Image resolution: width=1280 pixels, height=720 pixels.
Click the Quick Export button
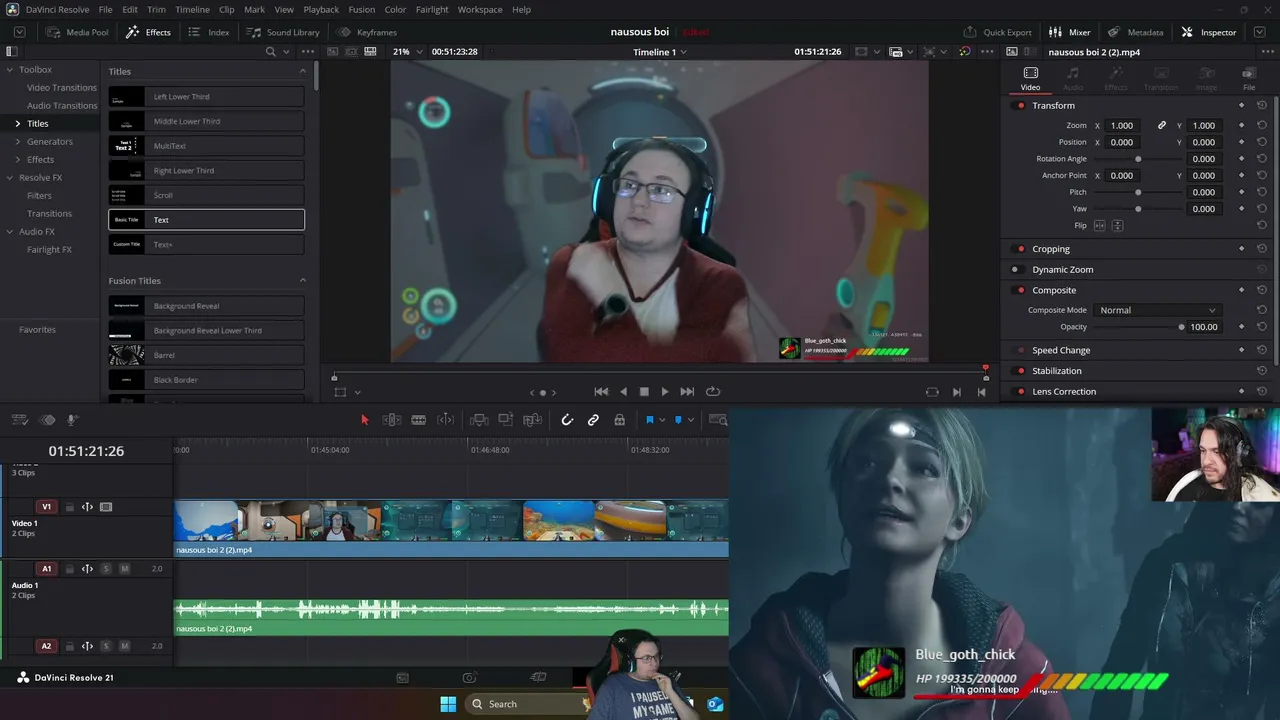tap(997, 32)
